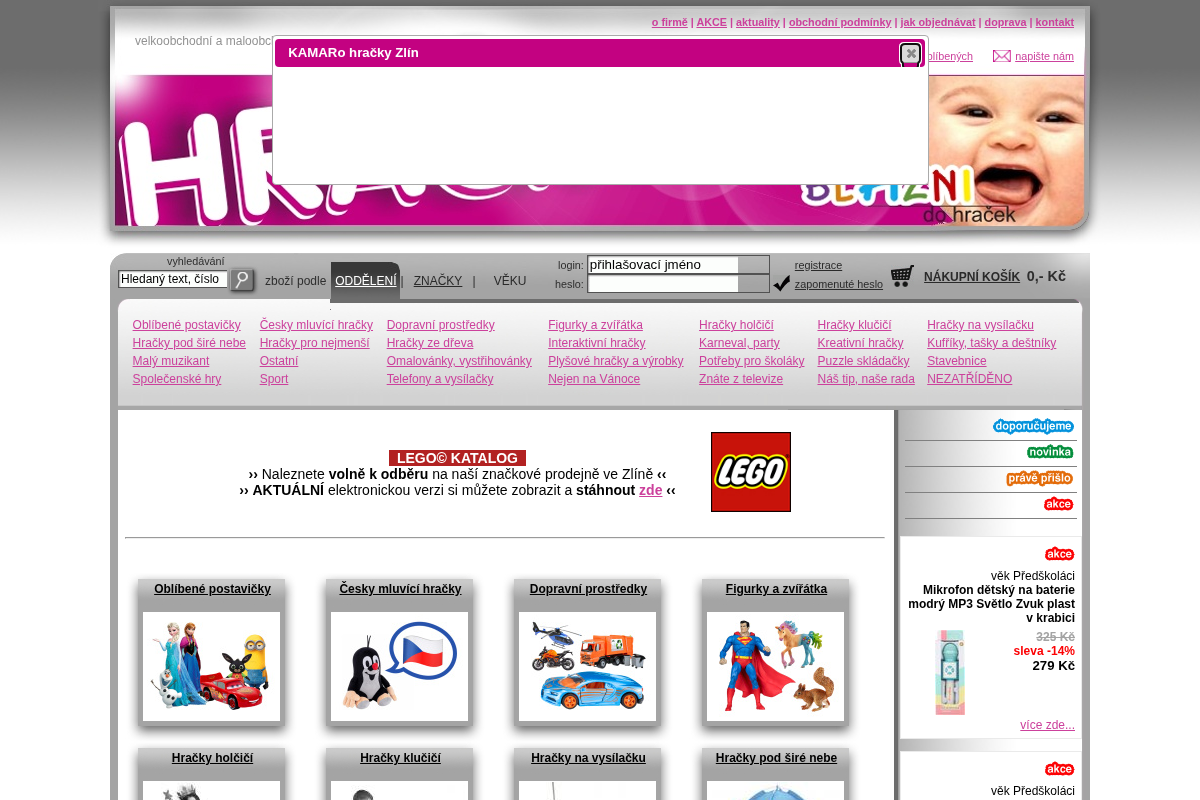Select the doporučujeme badge
Viewport: 1200px width, 800px height.
[x=1033, y=427]
